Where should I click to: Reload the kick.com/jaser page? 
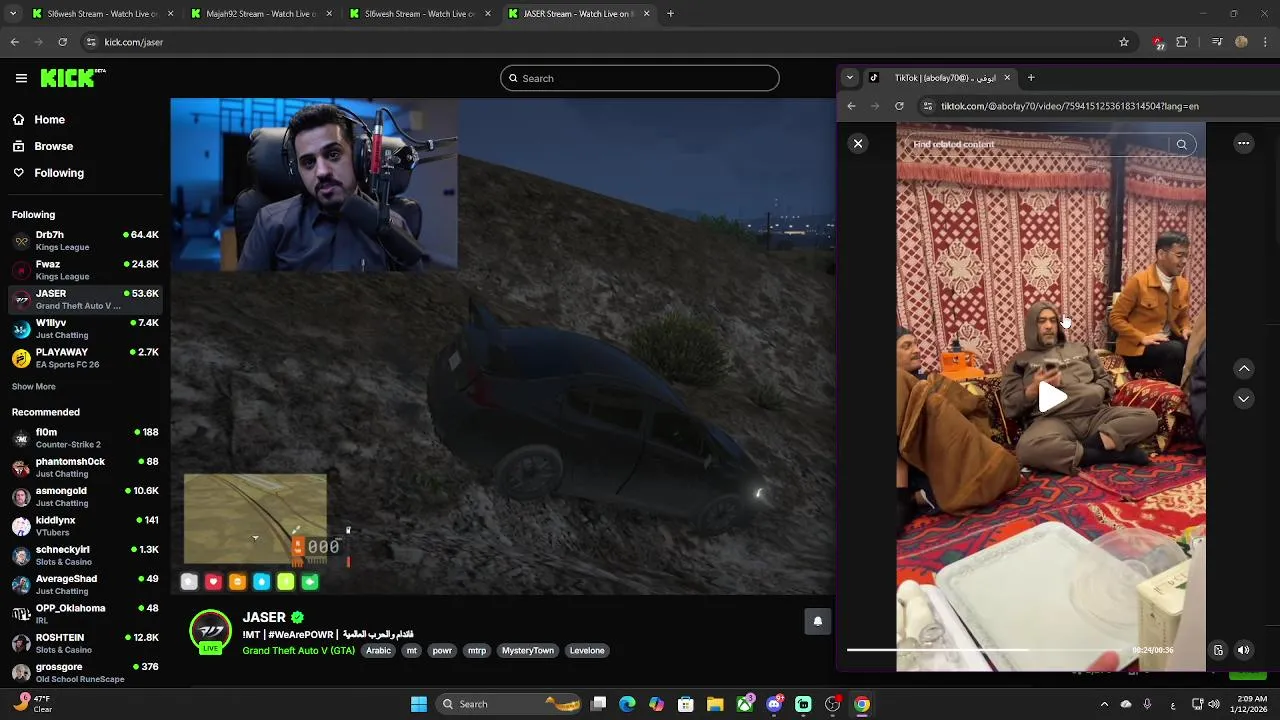[x=62, y=42]
